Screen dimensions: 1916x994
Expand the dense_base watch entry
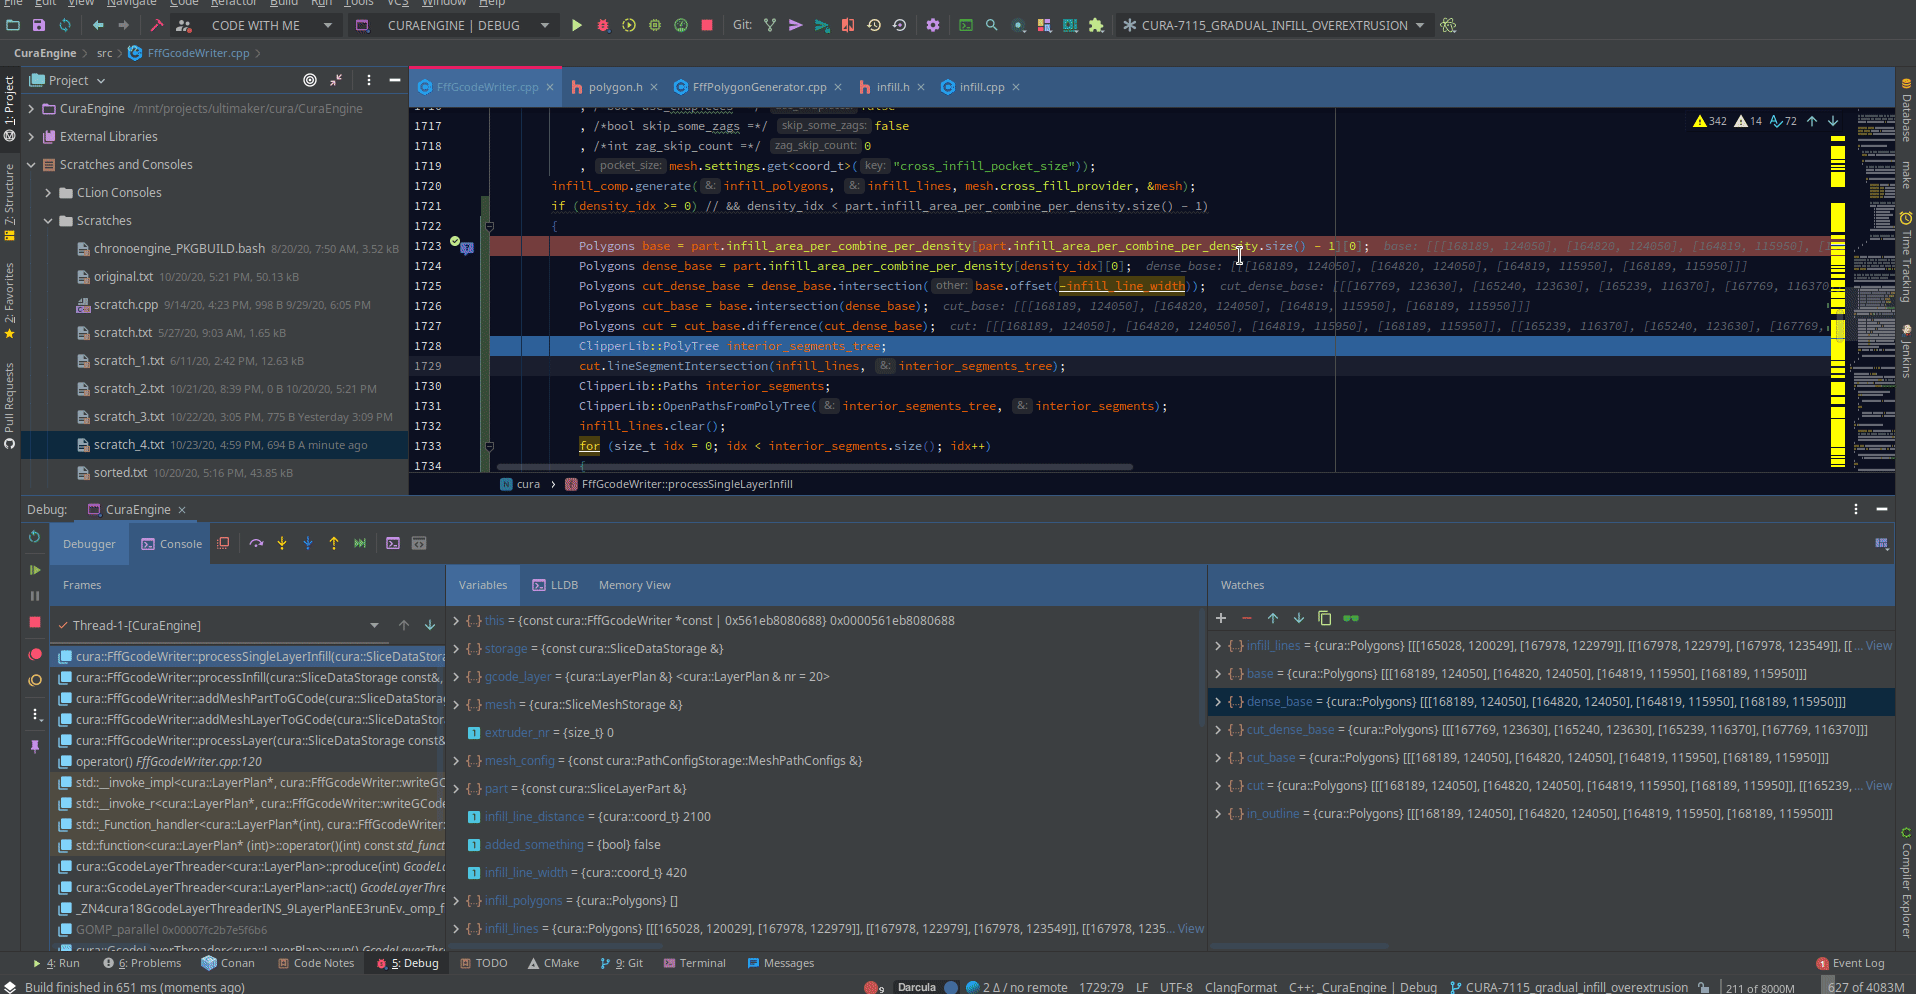point(1218,702)
